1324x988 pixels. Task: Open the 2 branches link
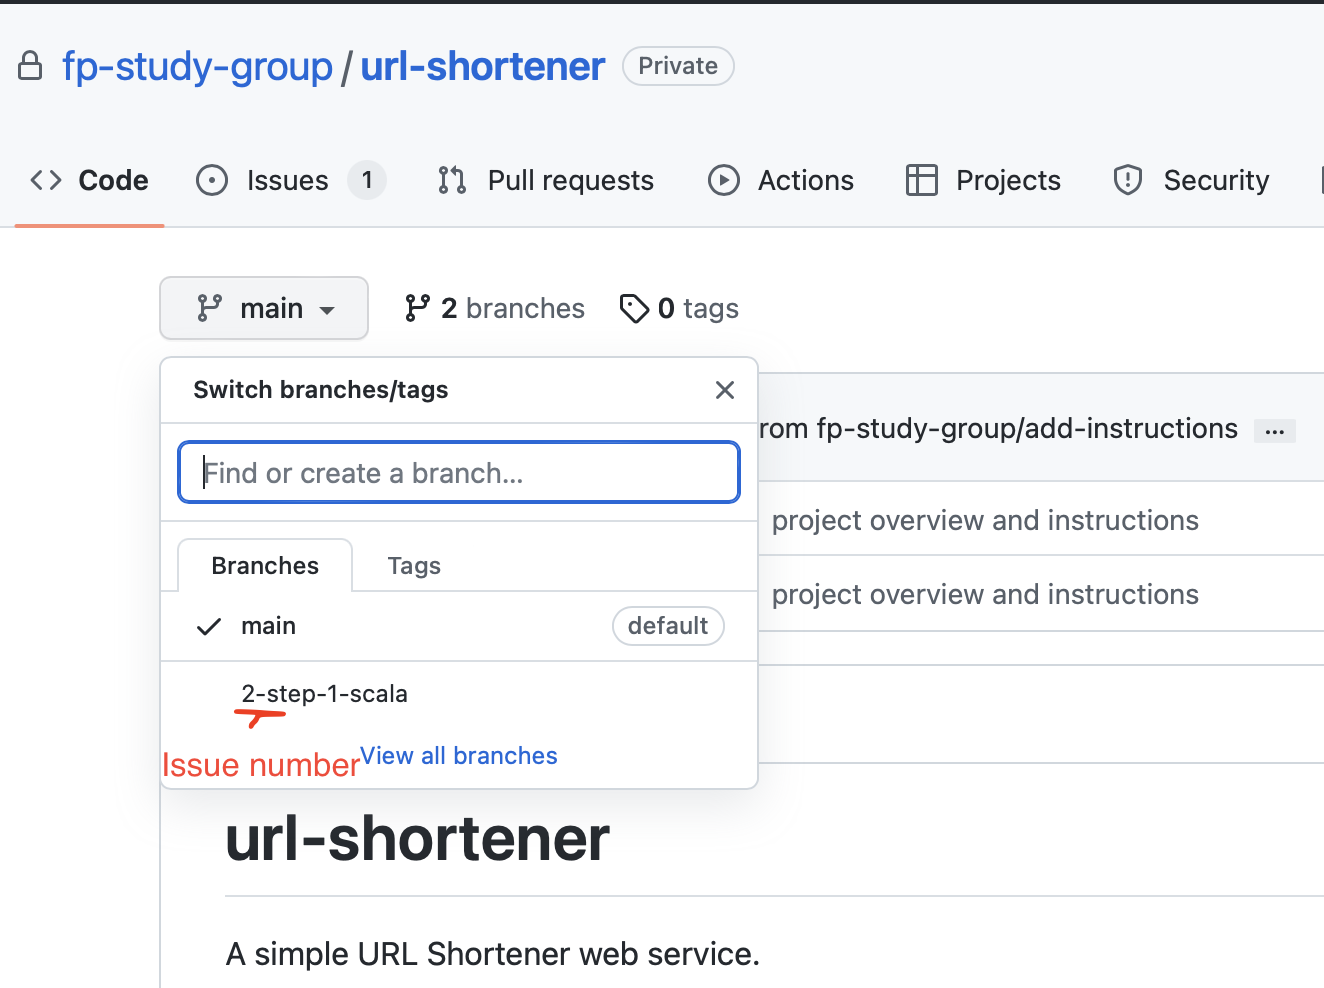coord(494,308)
